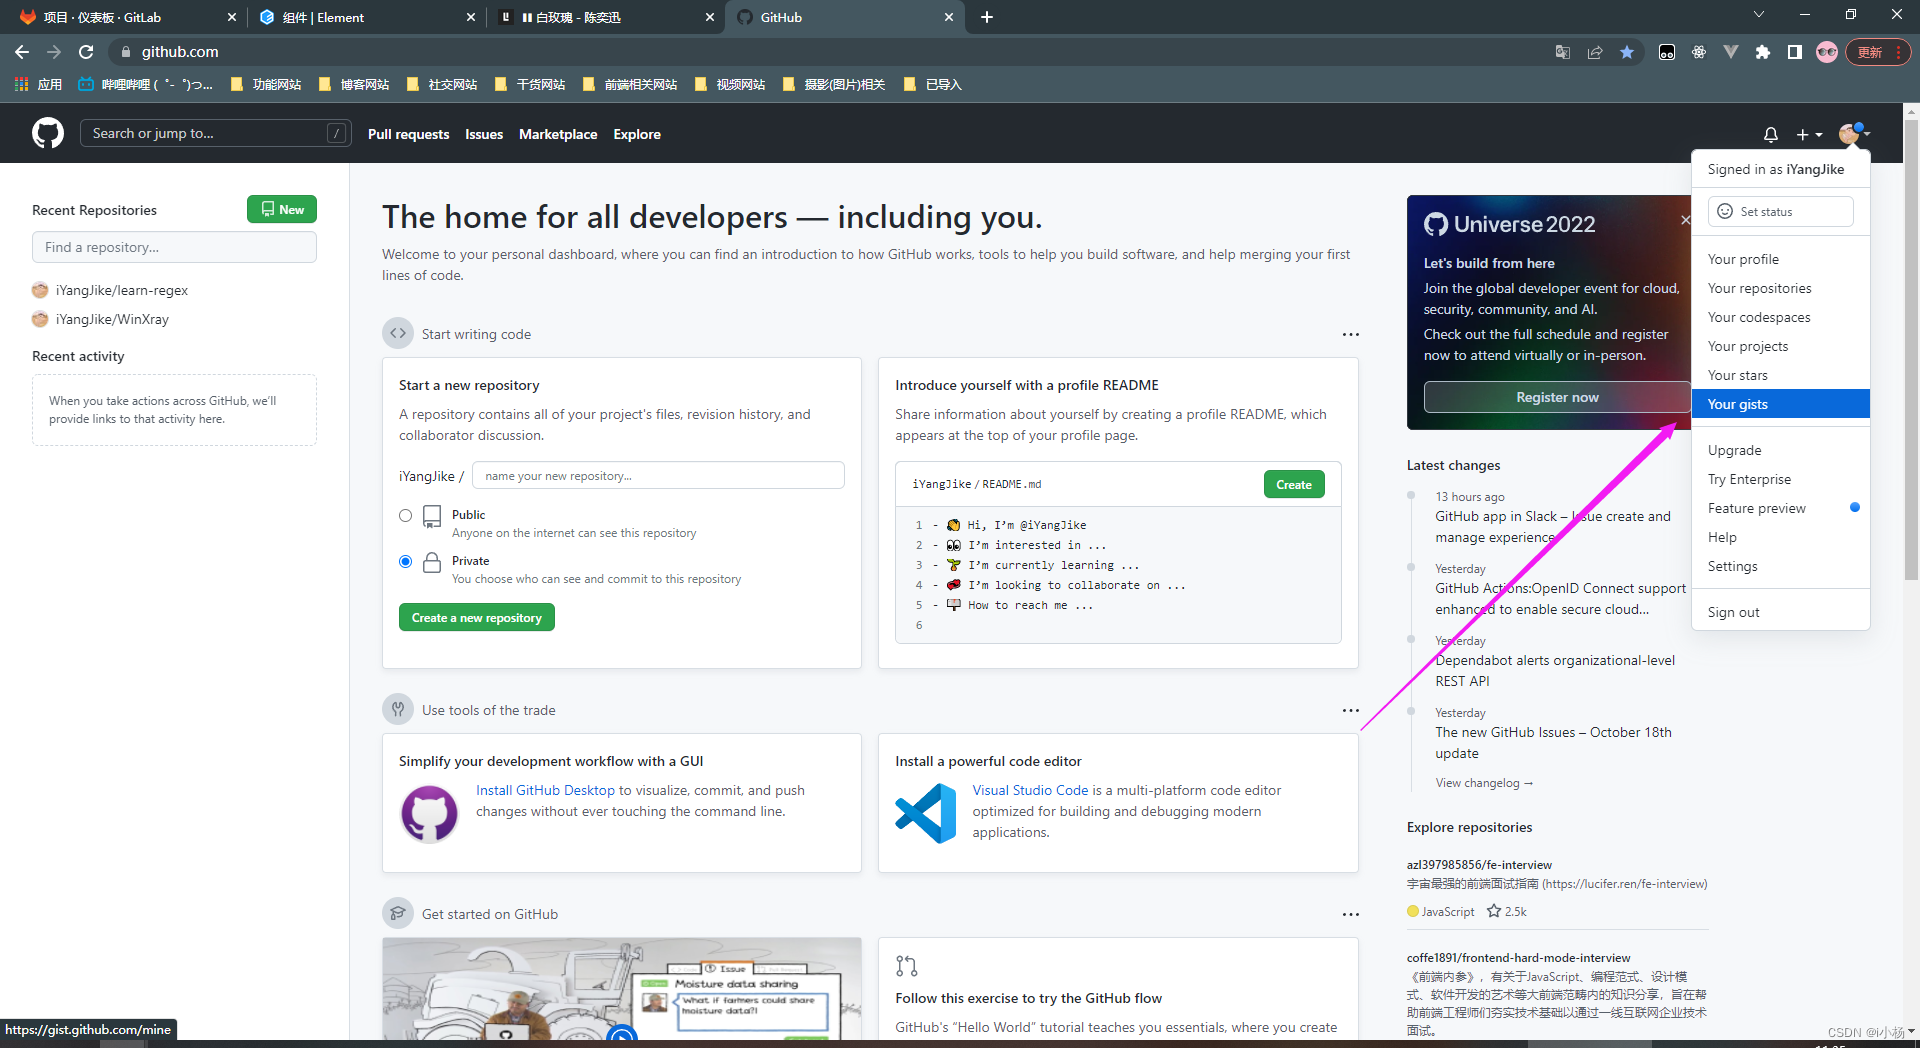Go to Explore in the header

tap(637, 134)
